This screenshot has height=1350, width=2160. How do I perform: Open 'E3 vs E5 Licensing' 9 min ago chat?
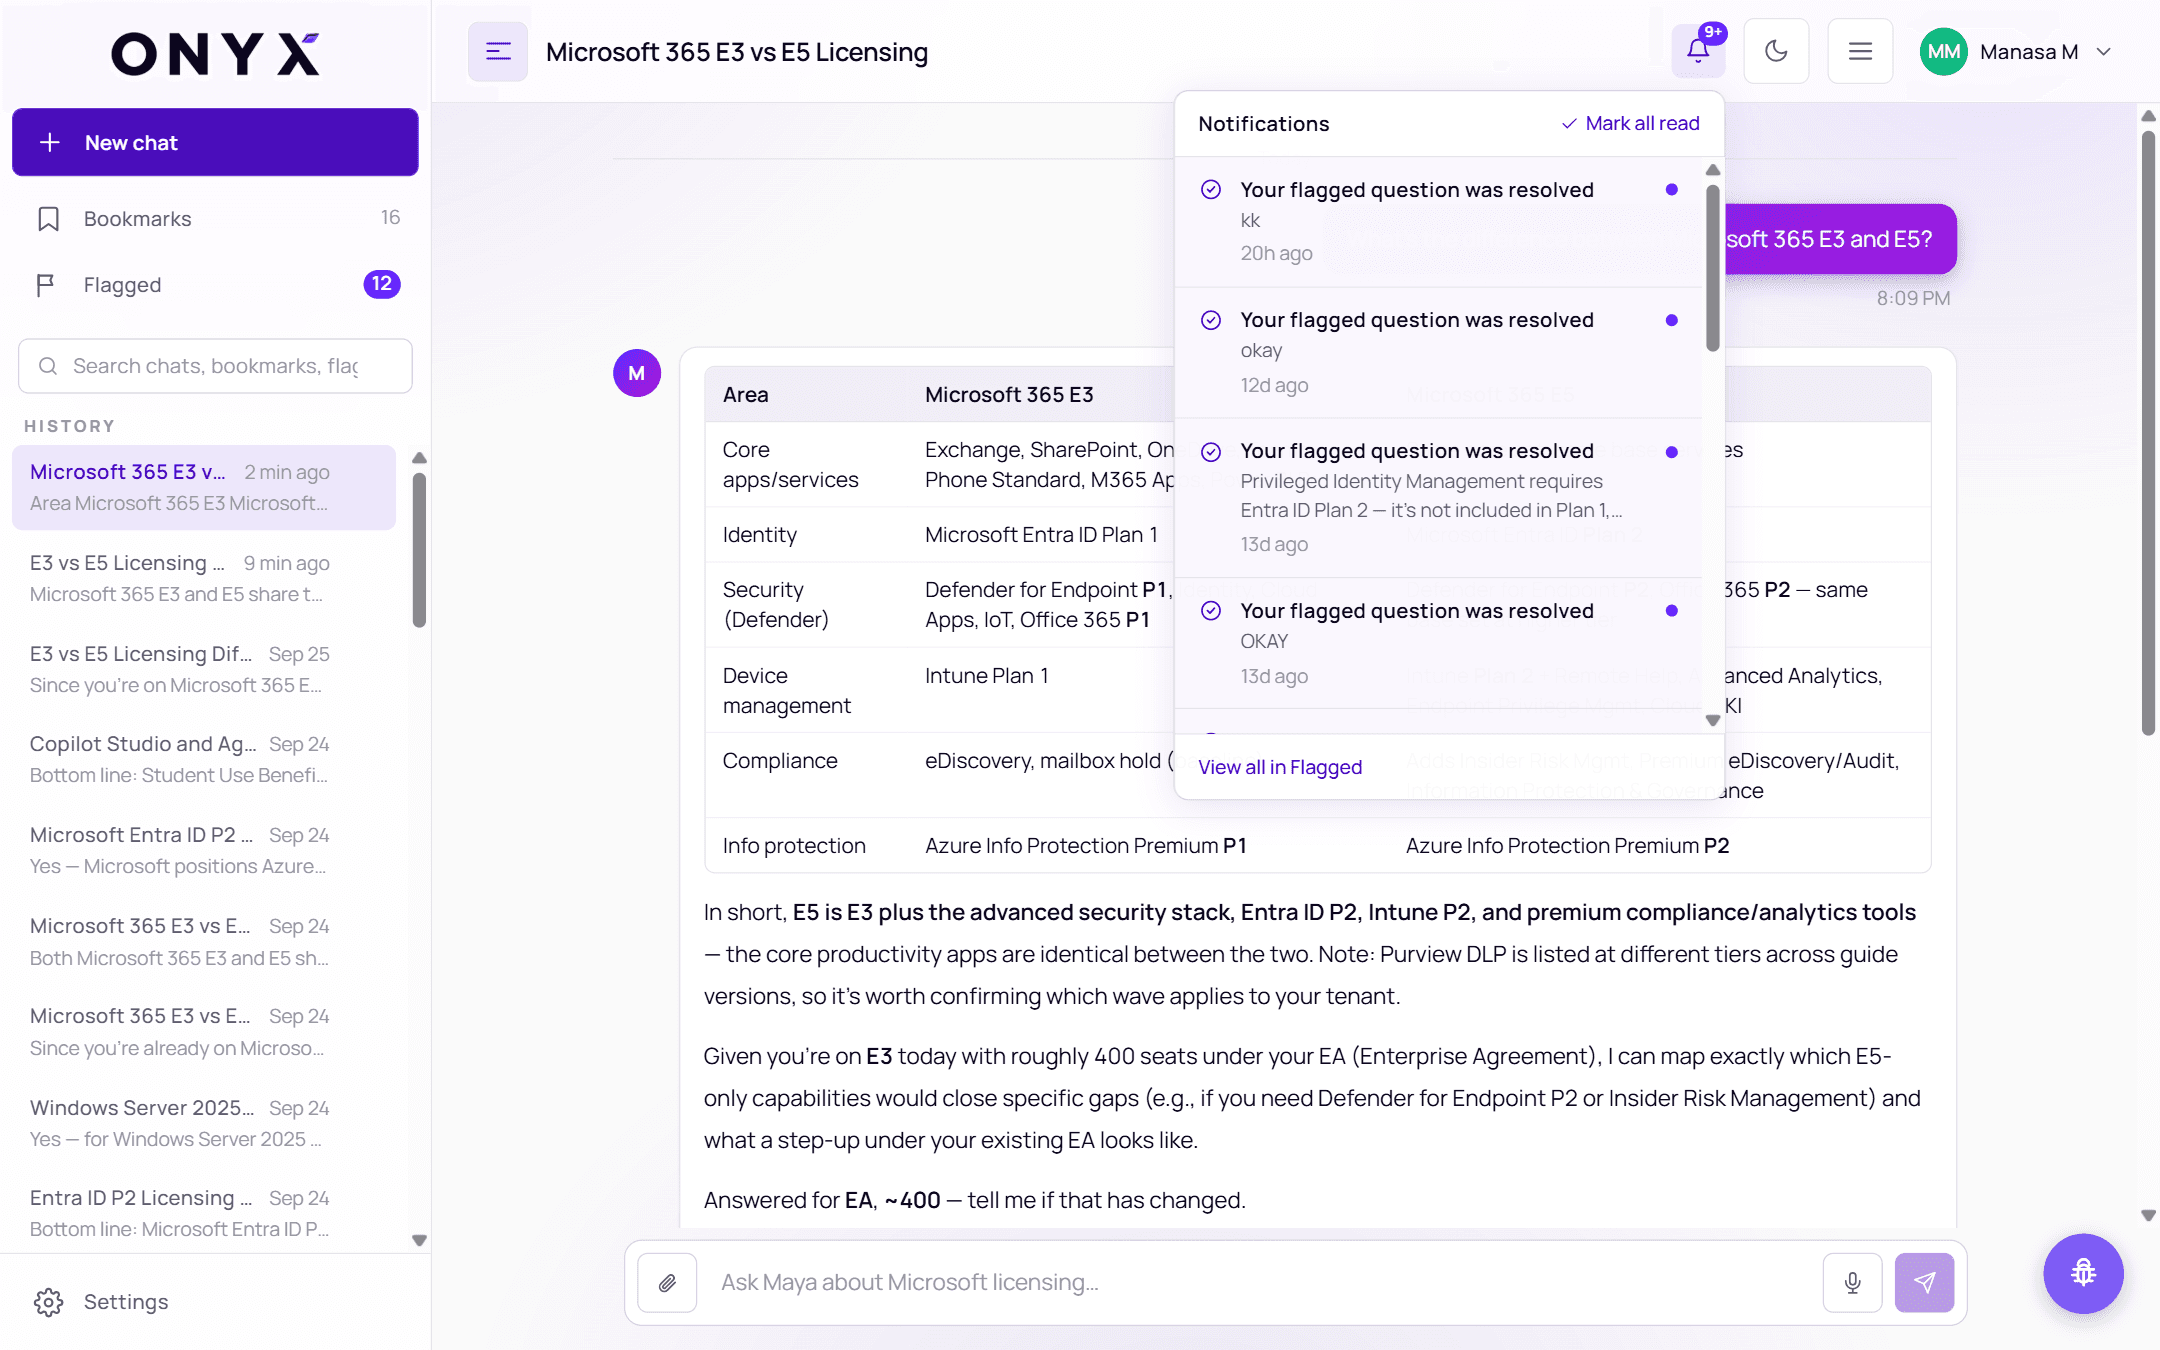[204, 578]
